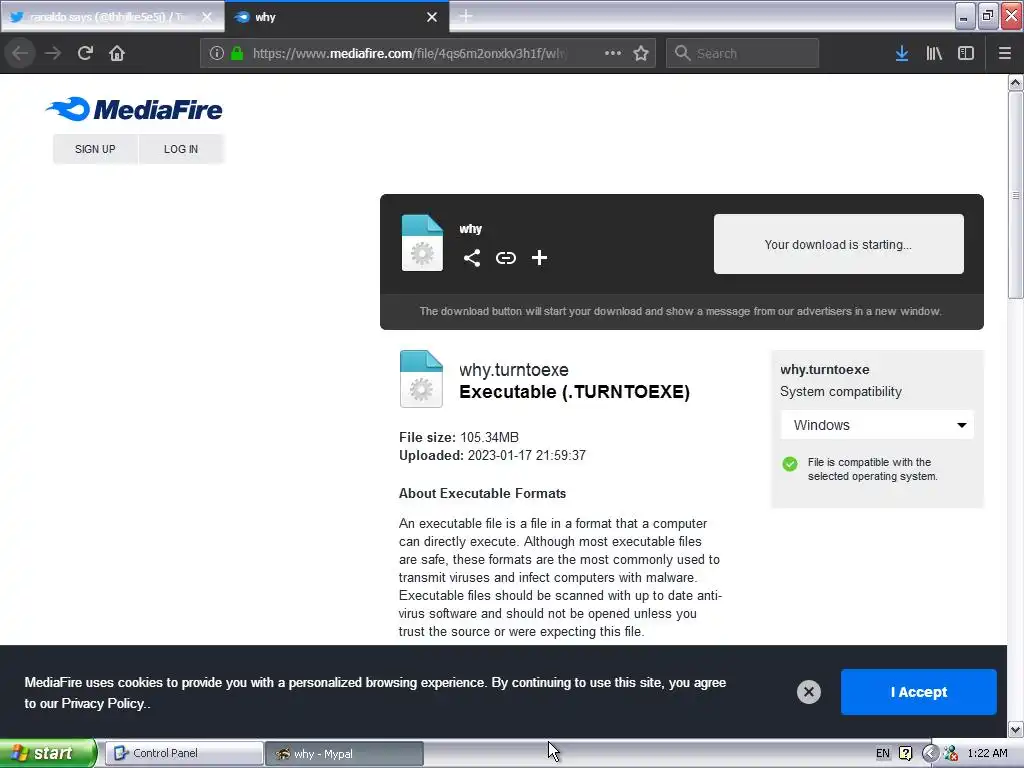Open the browser home page icon
This screenshot has width=1024, height=768.
pos(117,53)
